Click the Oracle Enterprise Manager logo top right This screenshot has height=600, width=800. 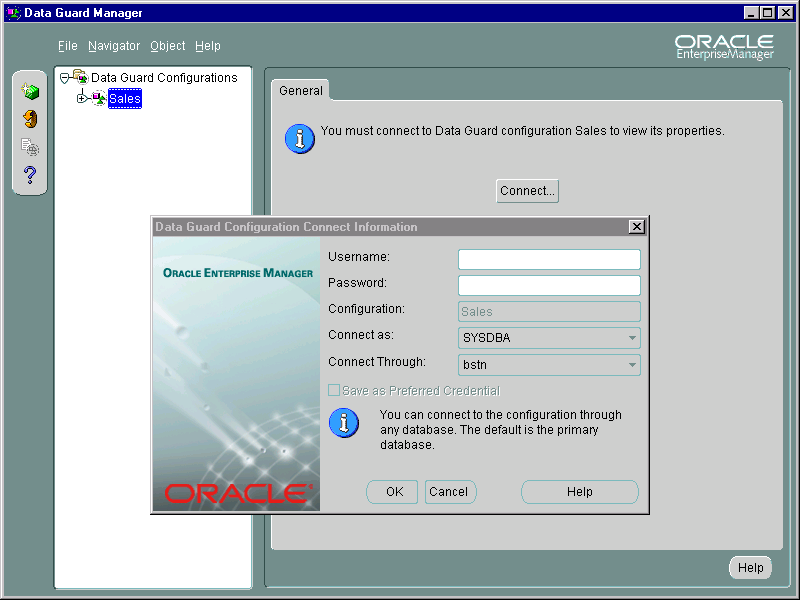click(x=724, y=45)
